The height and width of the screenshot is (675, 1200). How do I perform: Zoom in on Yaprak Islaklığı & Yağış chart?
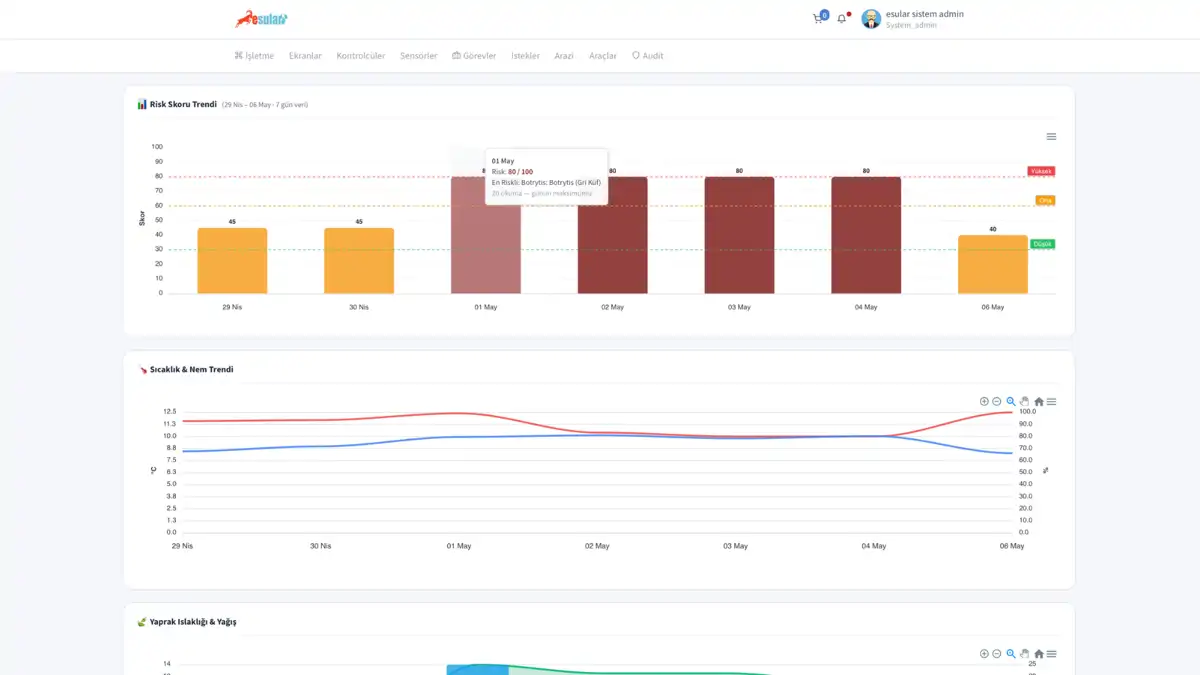tap(984, 654)
